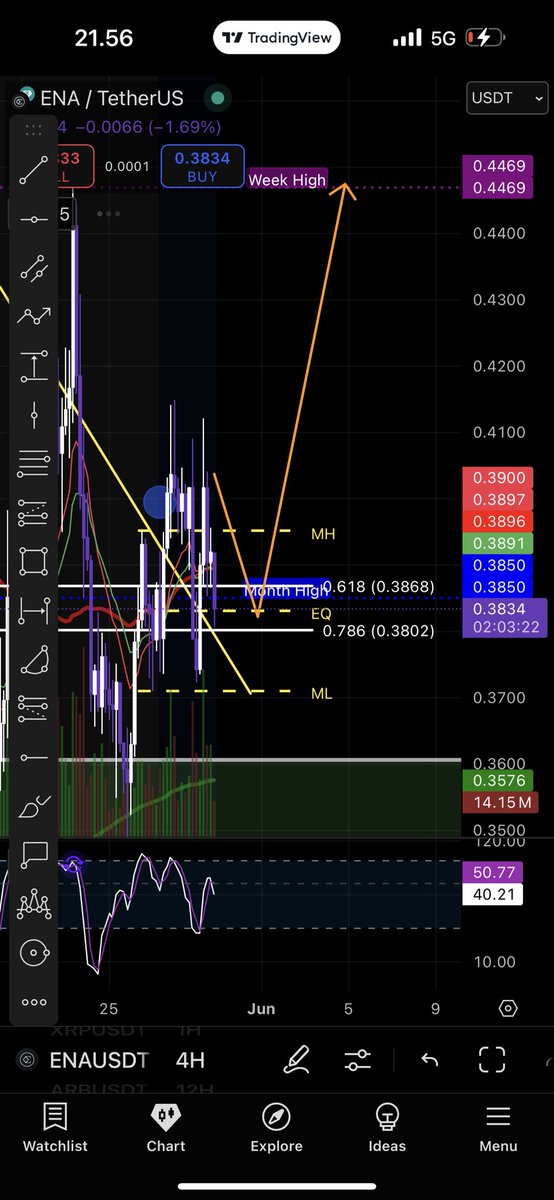This screenshot has height=1200, width=554.
Task: Select the Month High label
Action: [286, 591]
